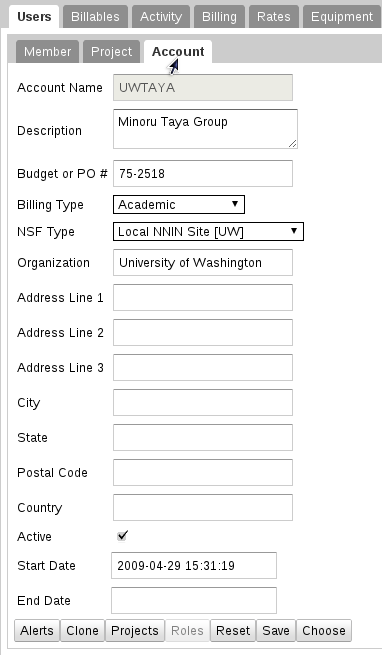The image size is (382, 655).
Task: Select the Organization input field
Action: click(x=203, y=262)
